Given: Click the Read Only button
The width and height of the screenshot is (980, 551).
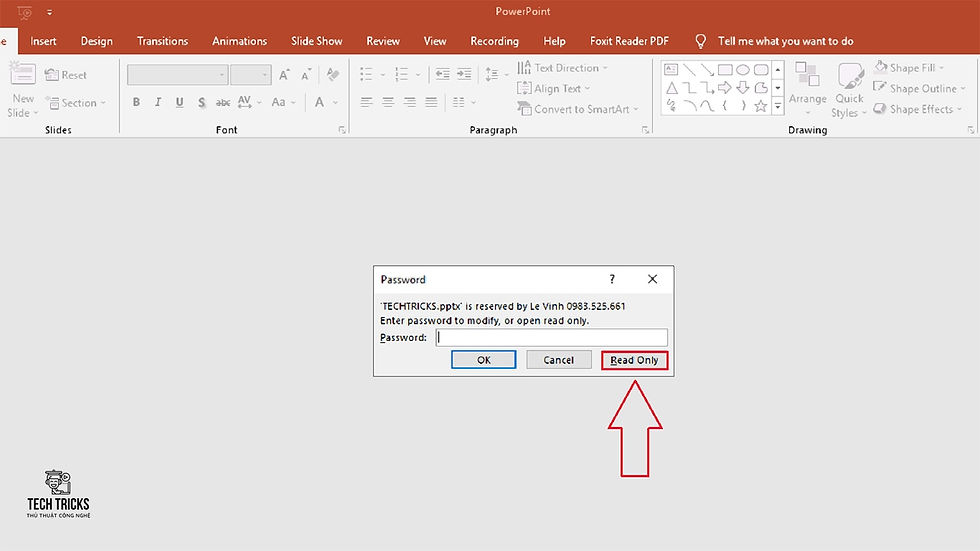Looking at the screenshot, I should click(634, 360).
